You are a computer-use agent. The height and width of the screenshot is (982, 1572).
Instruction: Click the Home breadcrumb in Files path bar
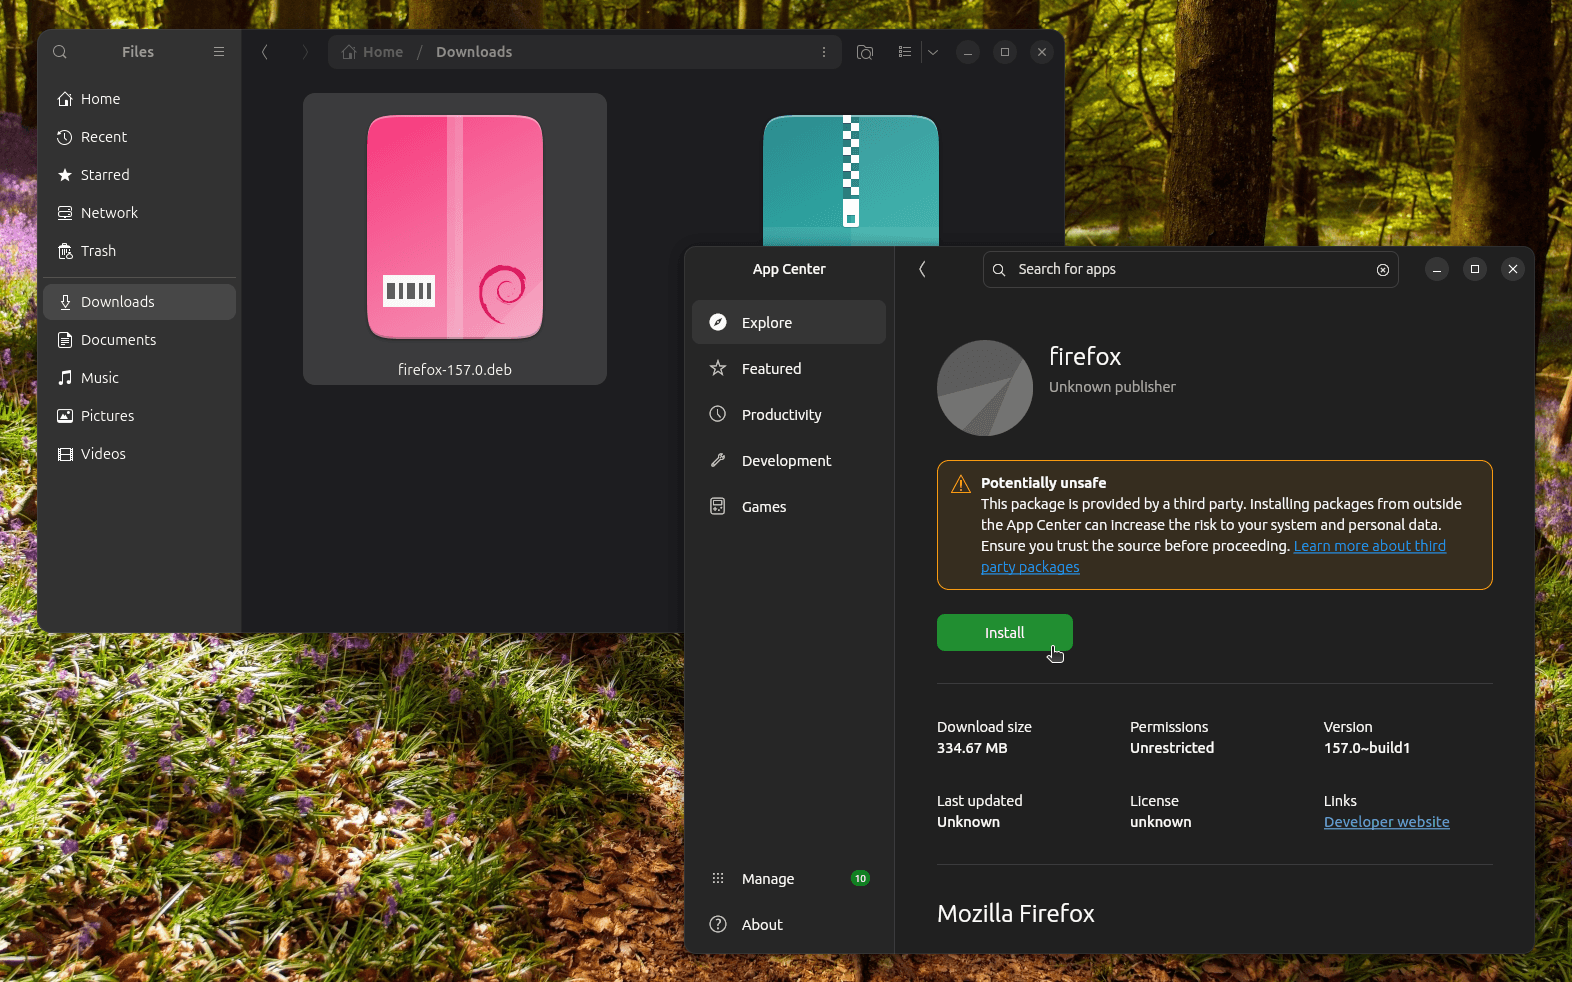point(372,52)
